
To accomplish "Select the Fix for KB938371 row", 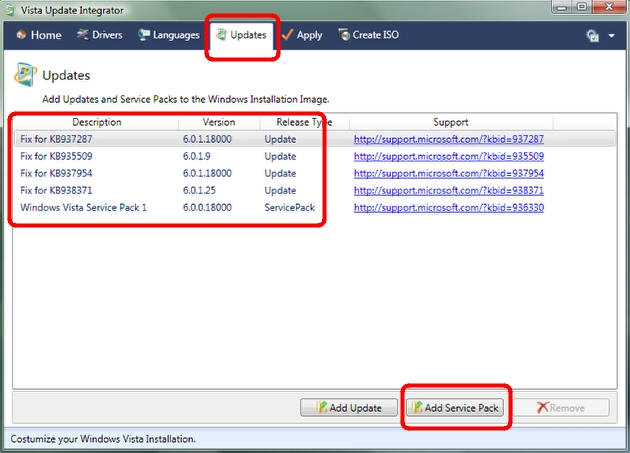I will (x=315, y=191).
